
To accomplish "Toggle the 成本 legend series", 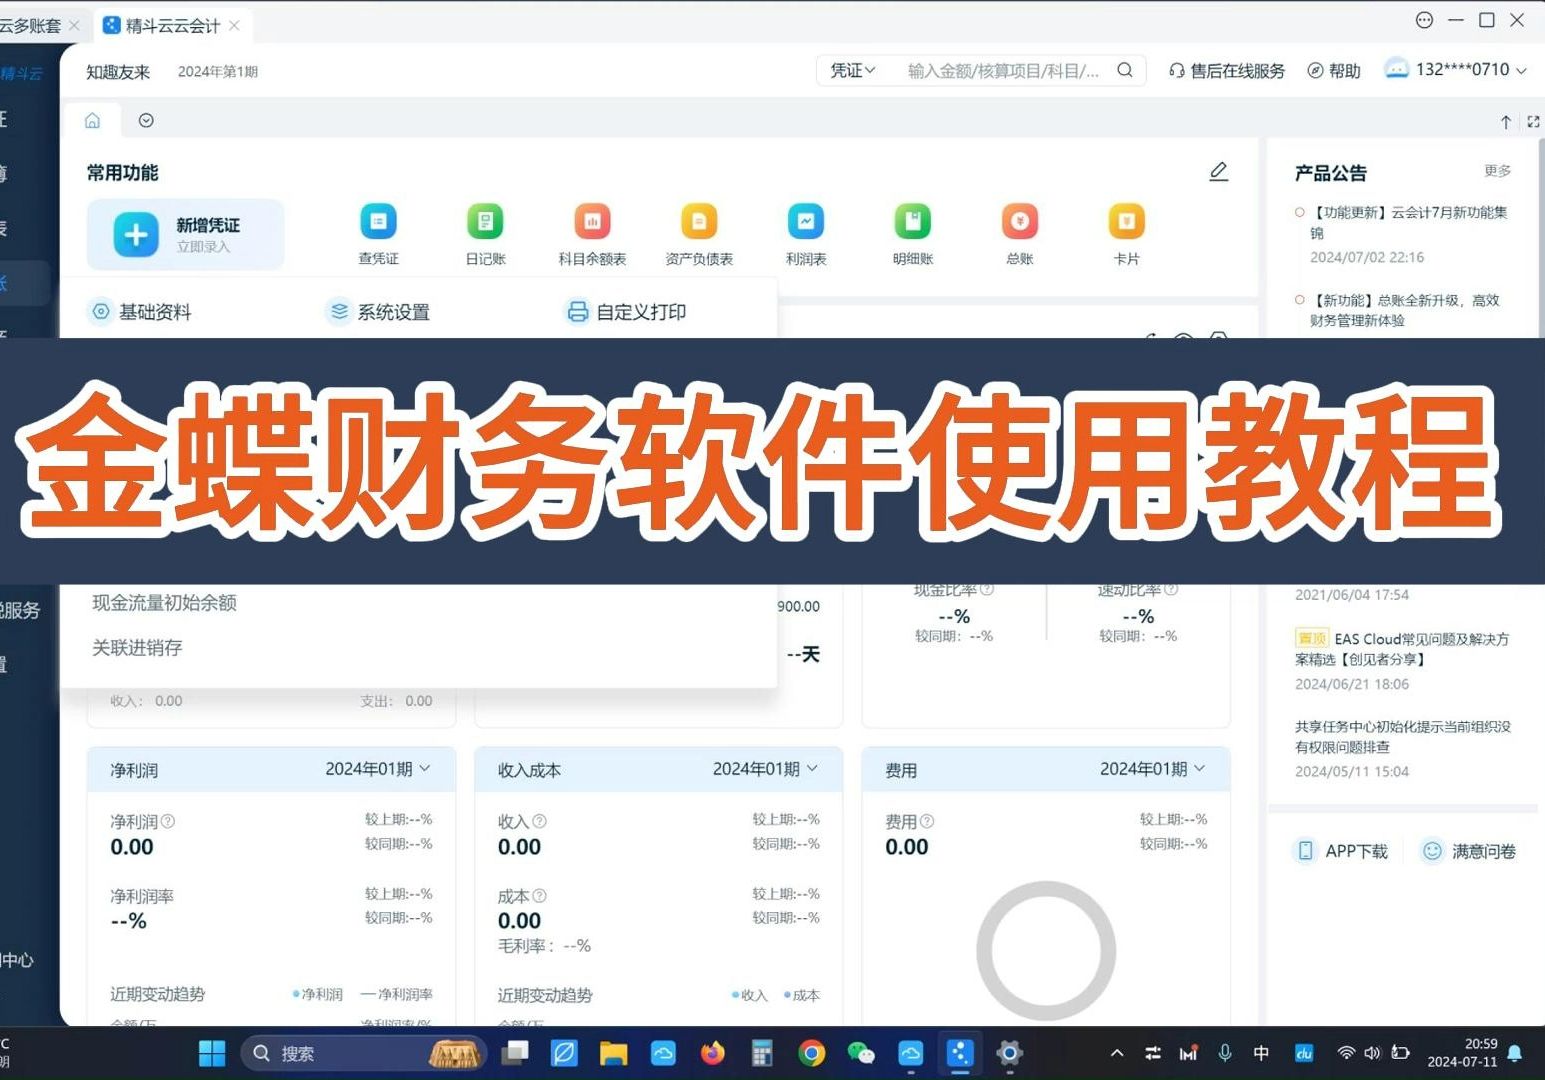I will [x=802, y=996].
